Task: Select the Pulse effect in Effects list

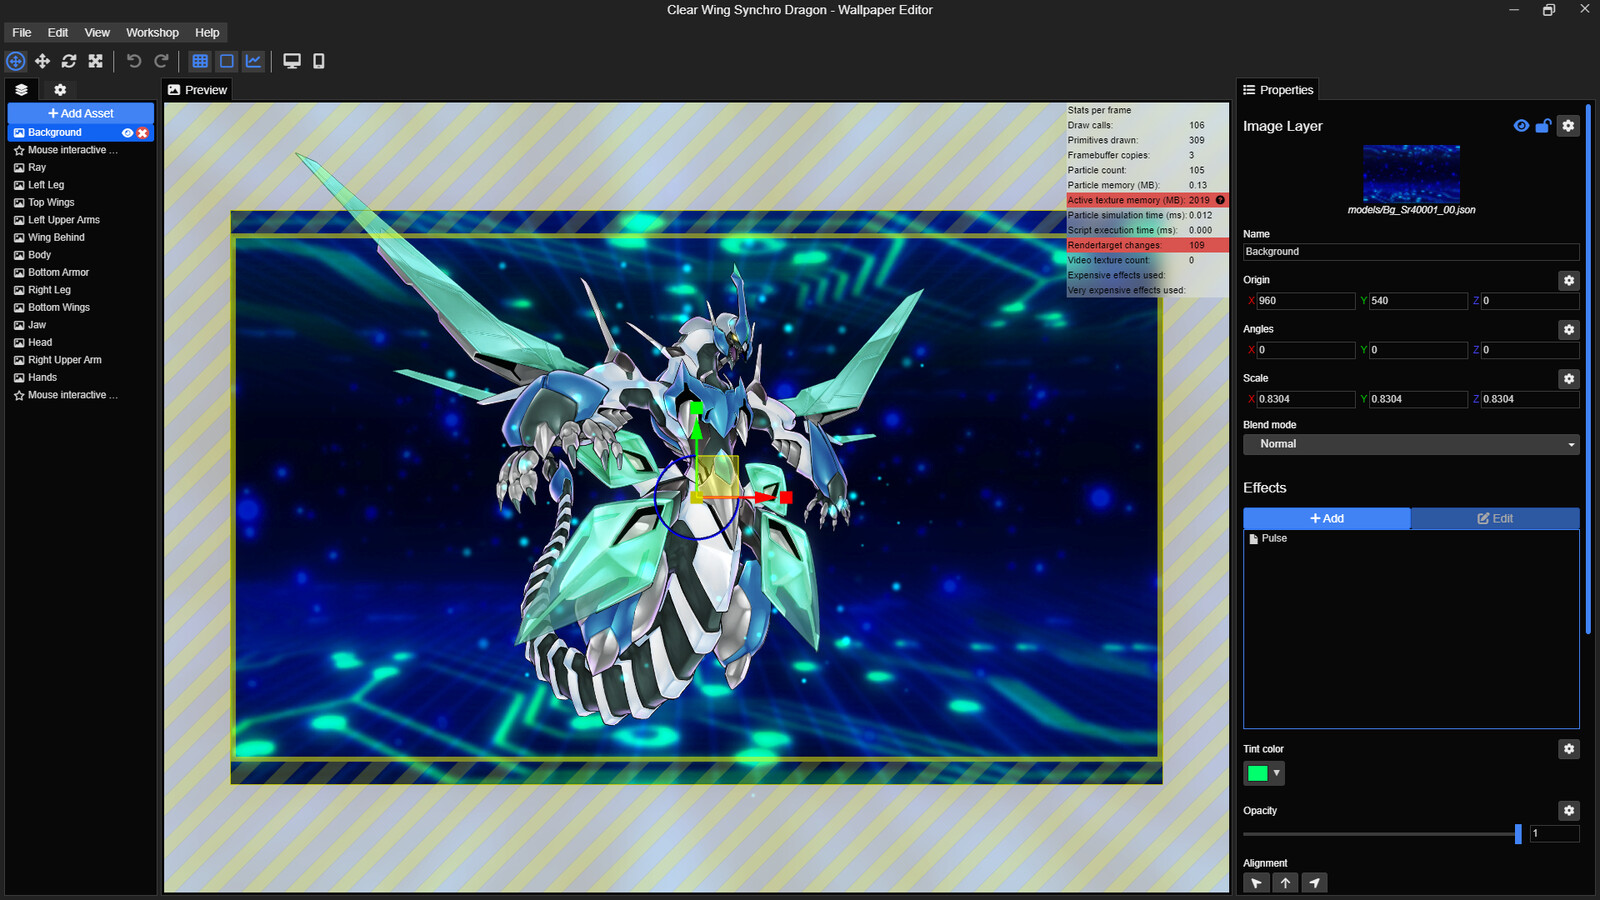Action: (x=1411, y=539)
